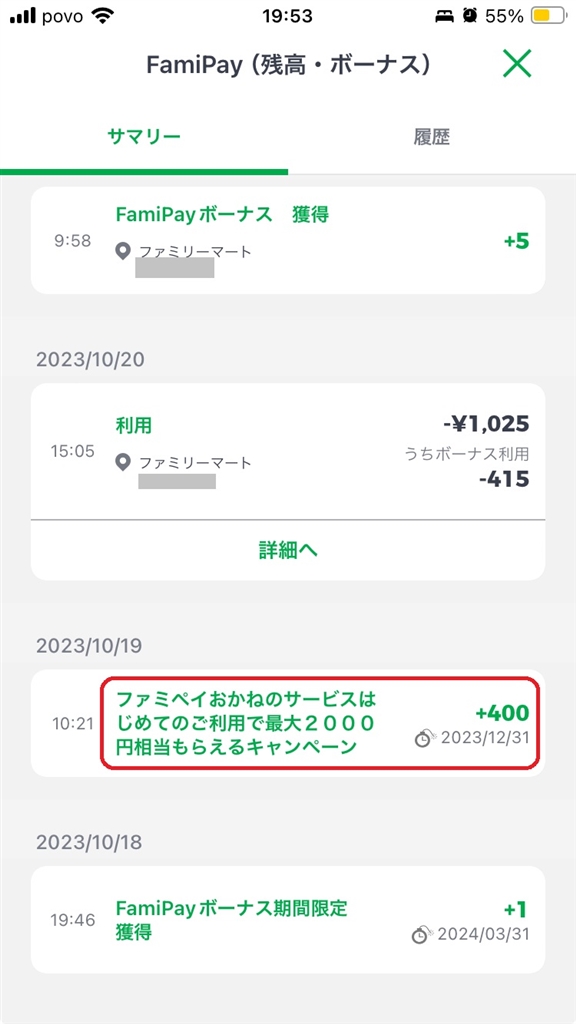Tap the Wi-Fi status icon
The width and height of the screenshot is (576, 1024).
click(x=103, y=16)
